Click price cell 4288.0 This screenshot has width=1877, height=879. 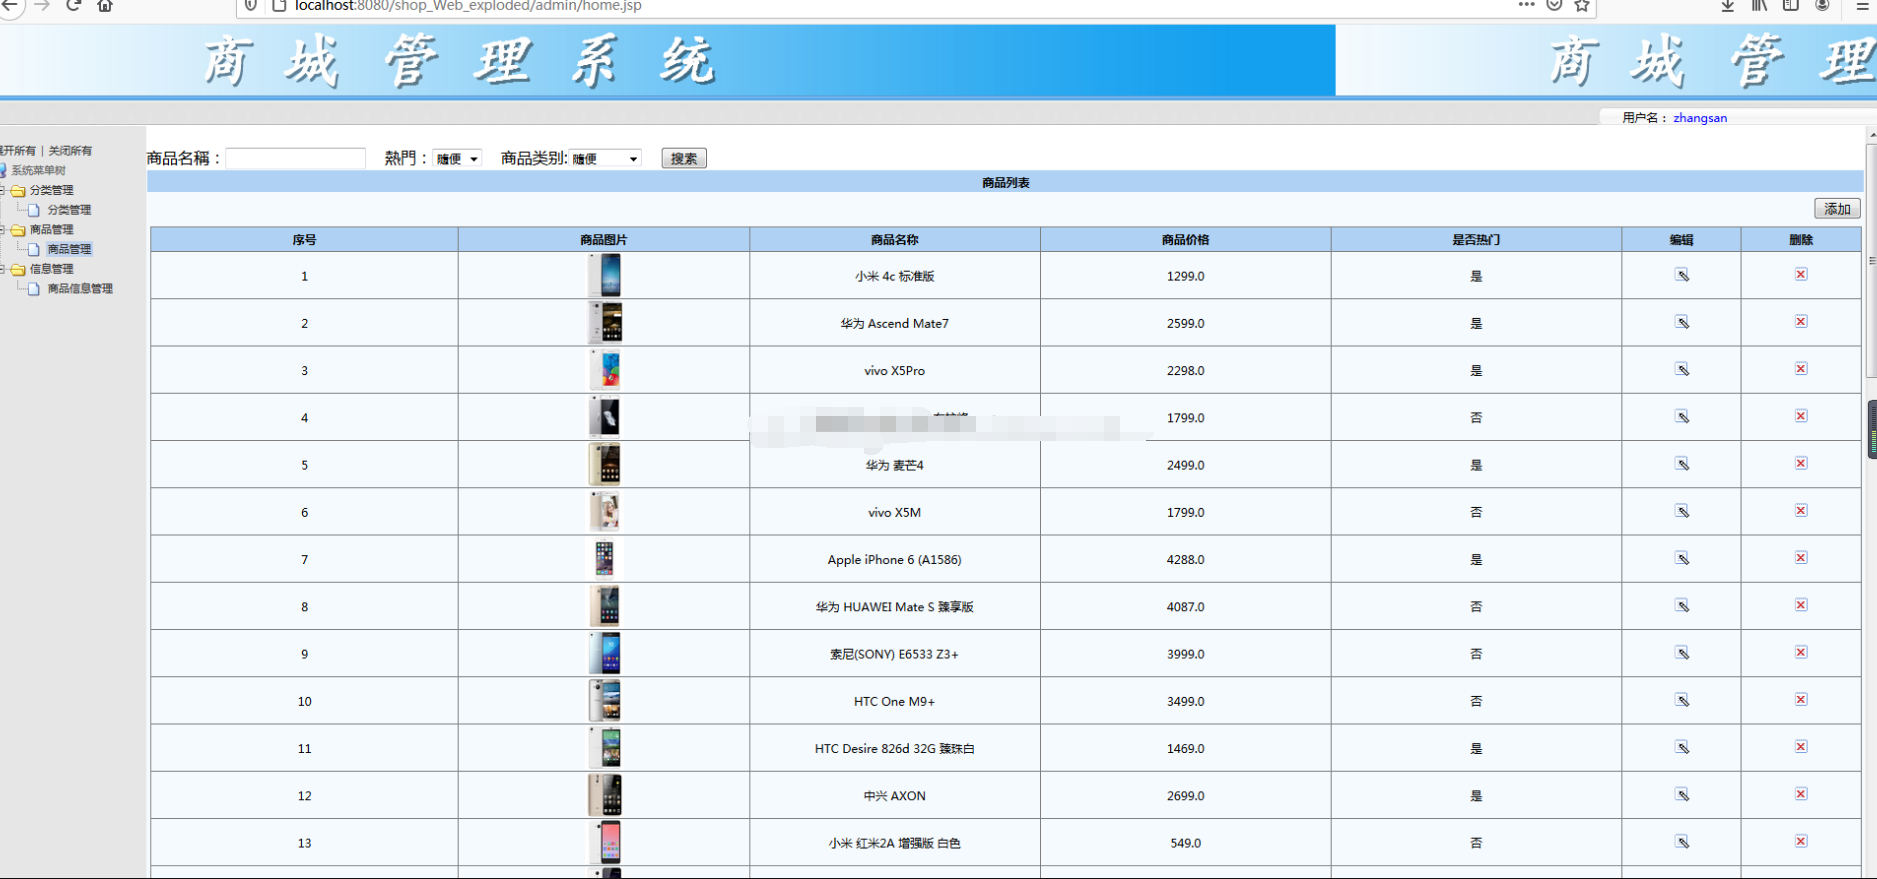point(1185,559)
